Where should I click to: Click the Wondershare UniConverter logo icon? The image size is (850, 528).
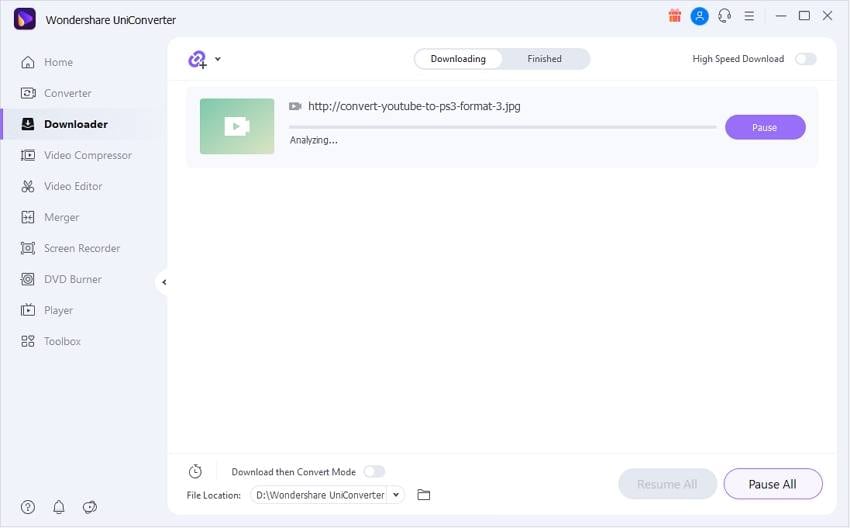coord(24,19)
